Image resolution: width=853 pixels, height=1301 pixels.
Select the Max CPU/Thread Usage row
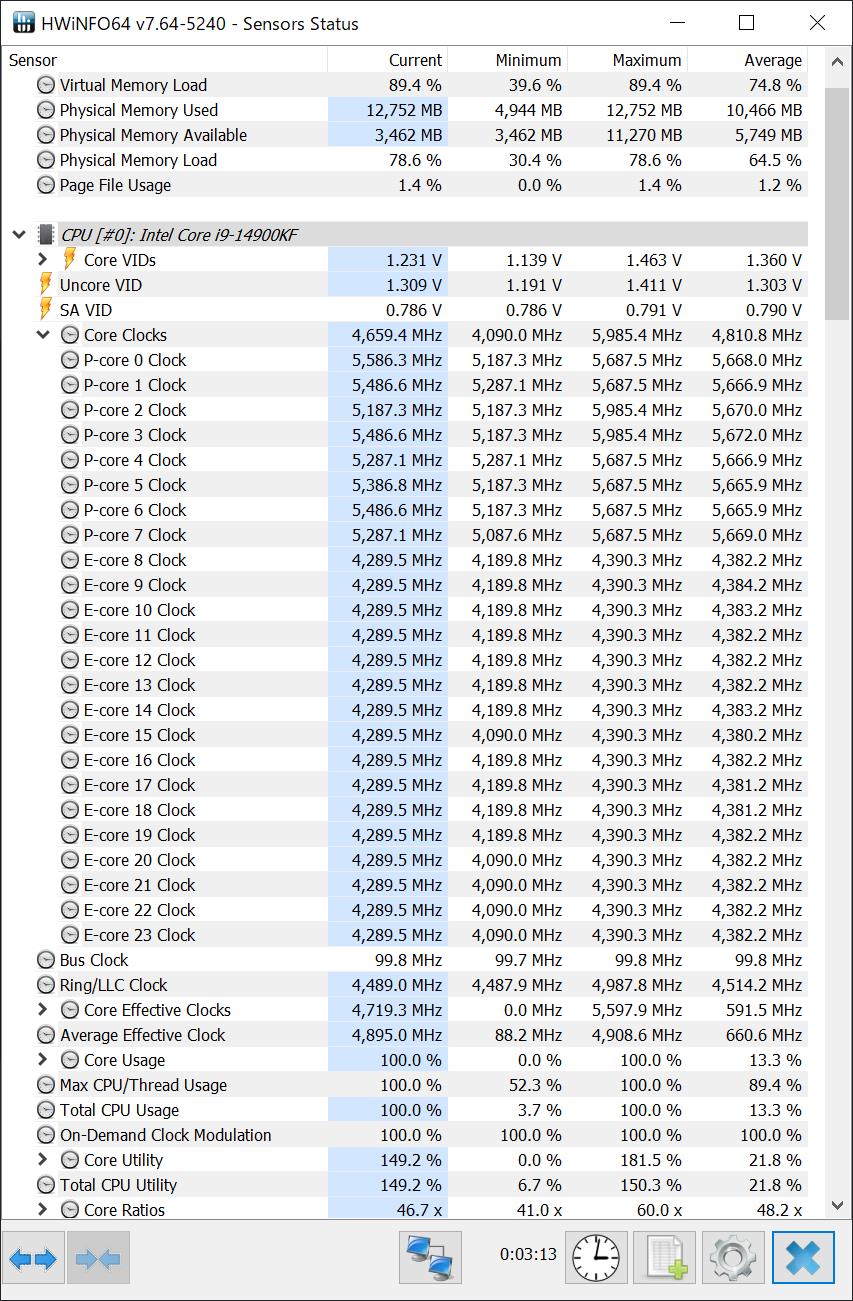click(x=405, y=1085)
